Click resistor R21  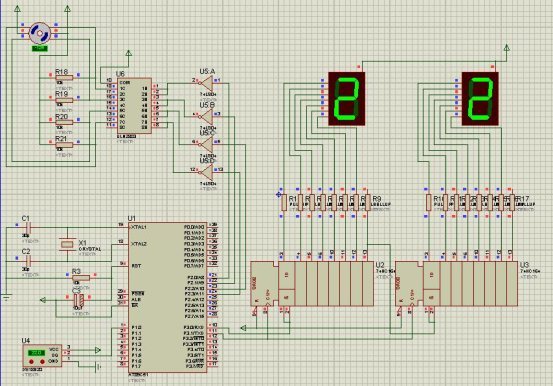click(x=64, y=145)
